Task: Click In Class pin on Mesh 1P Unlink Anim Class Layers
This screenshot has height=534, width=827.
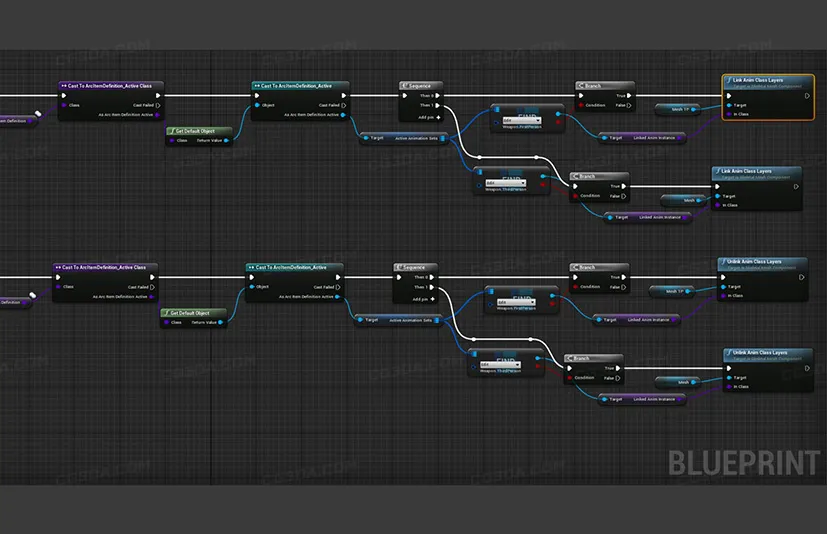Action: click(724, 295)
